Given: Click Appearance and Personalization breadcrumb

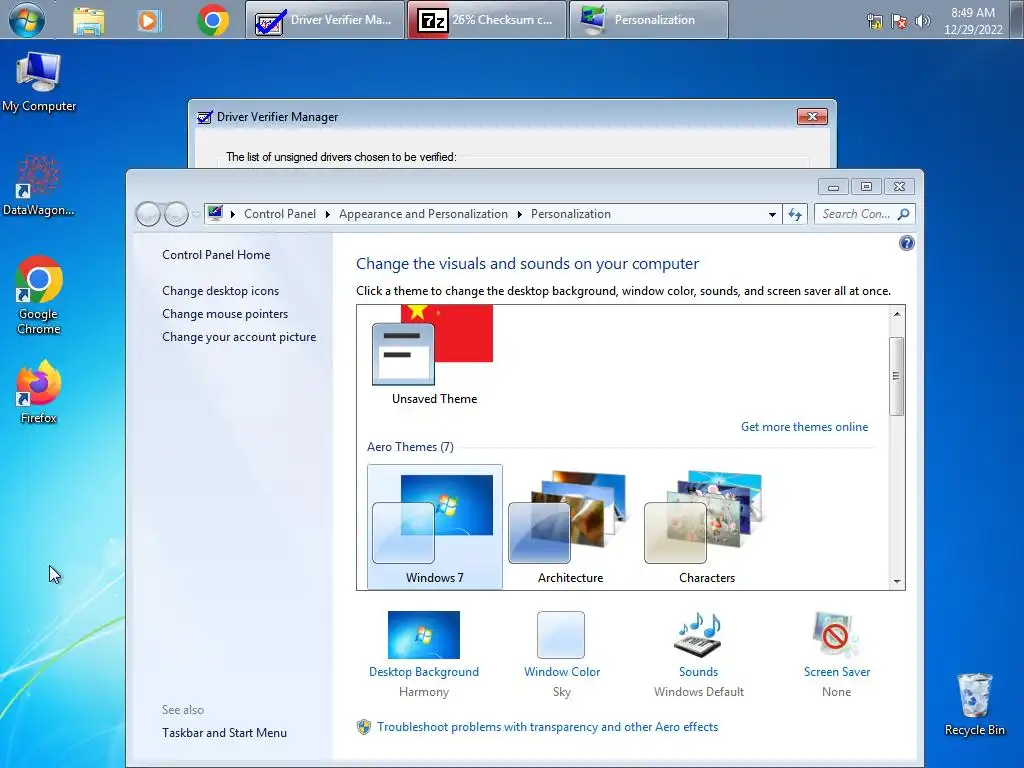Looking at the screenshot, I should (x=423, y=214).
